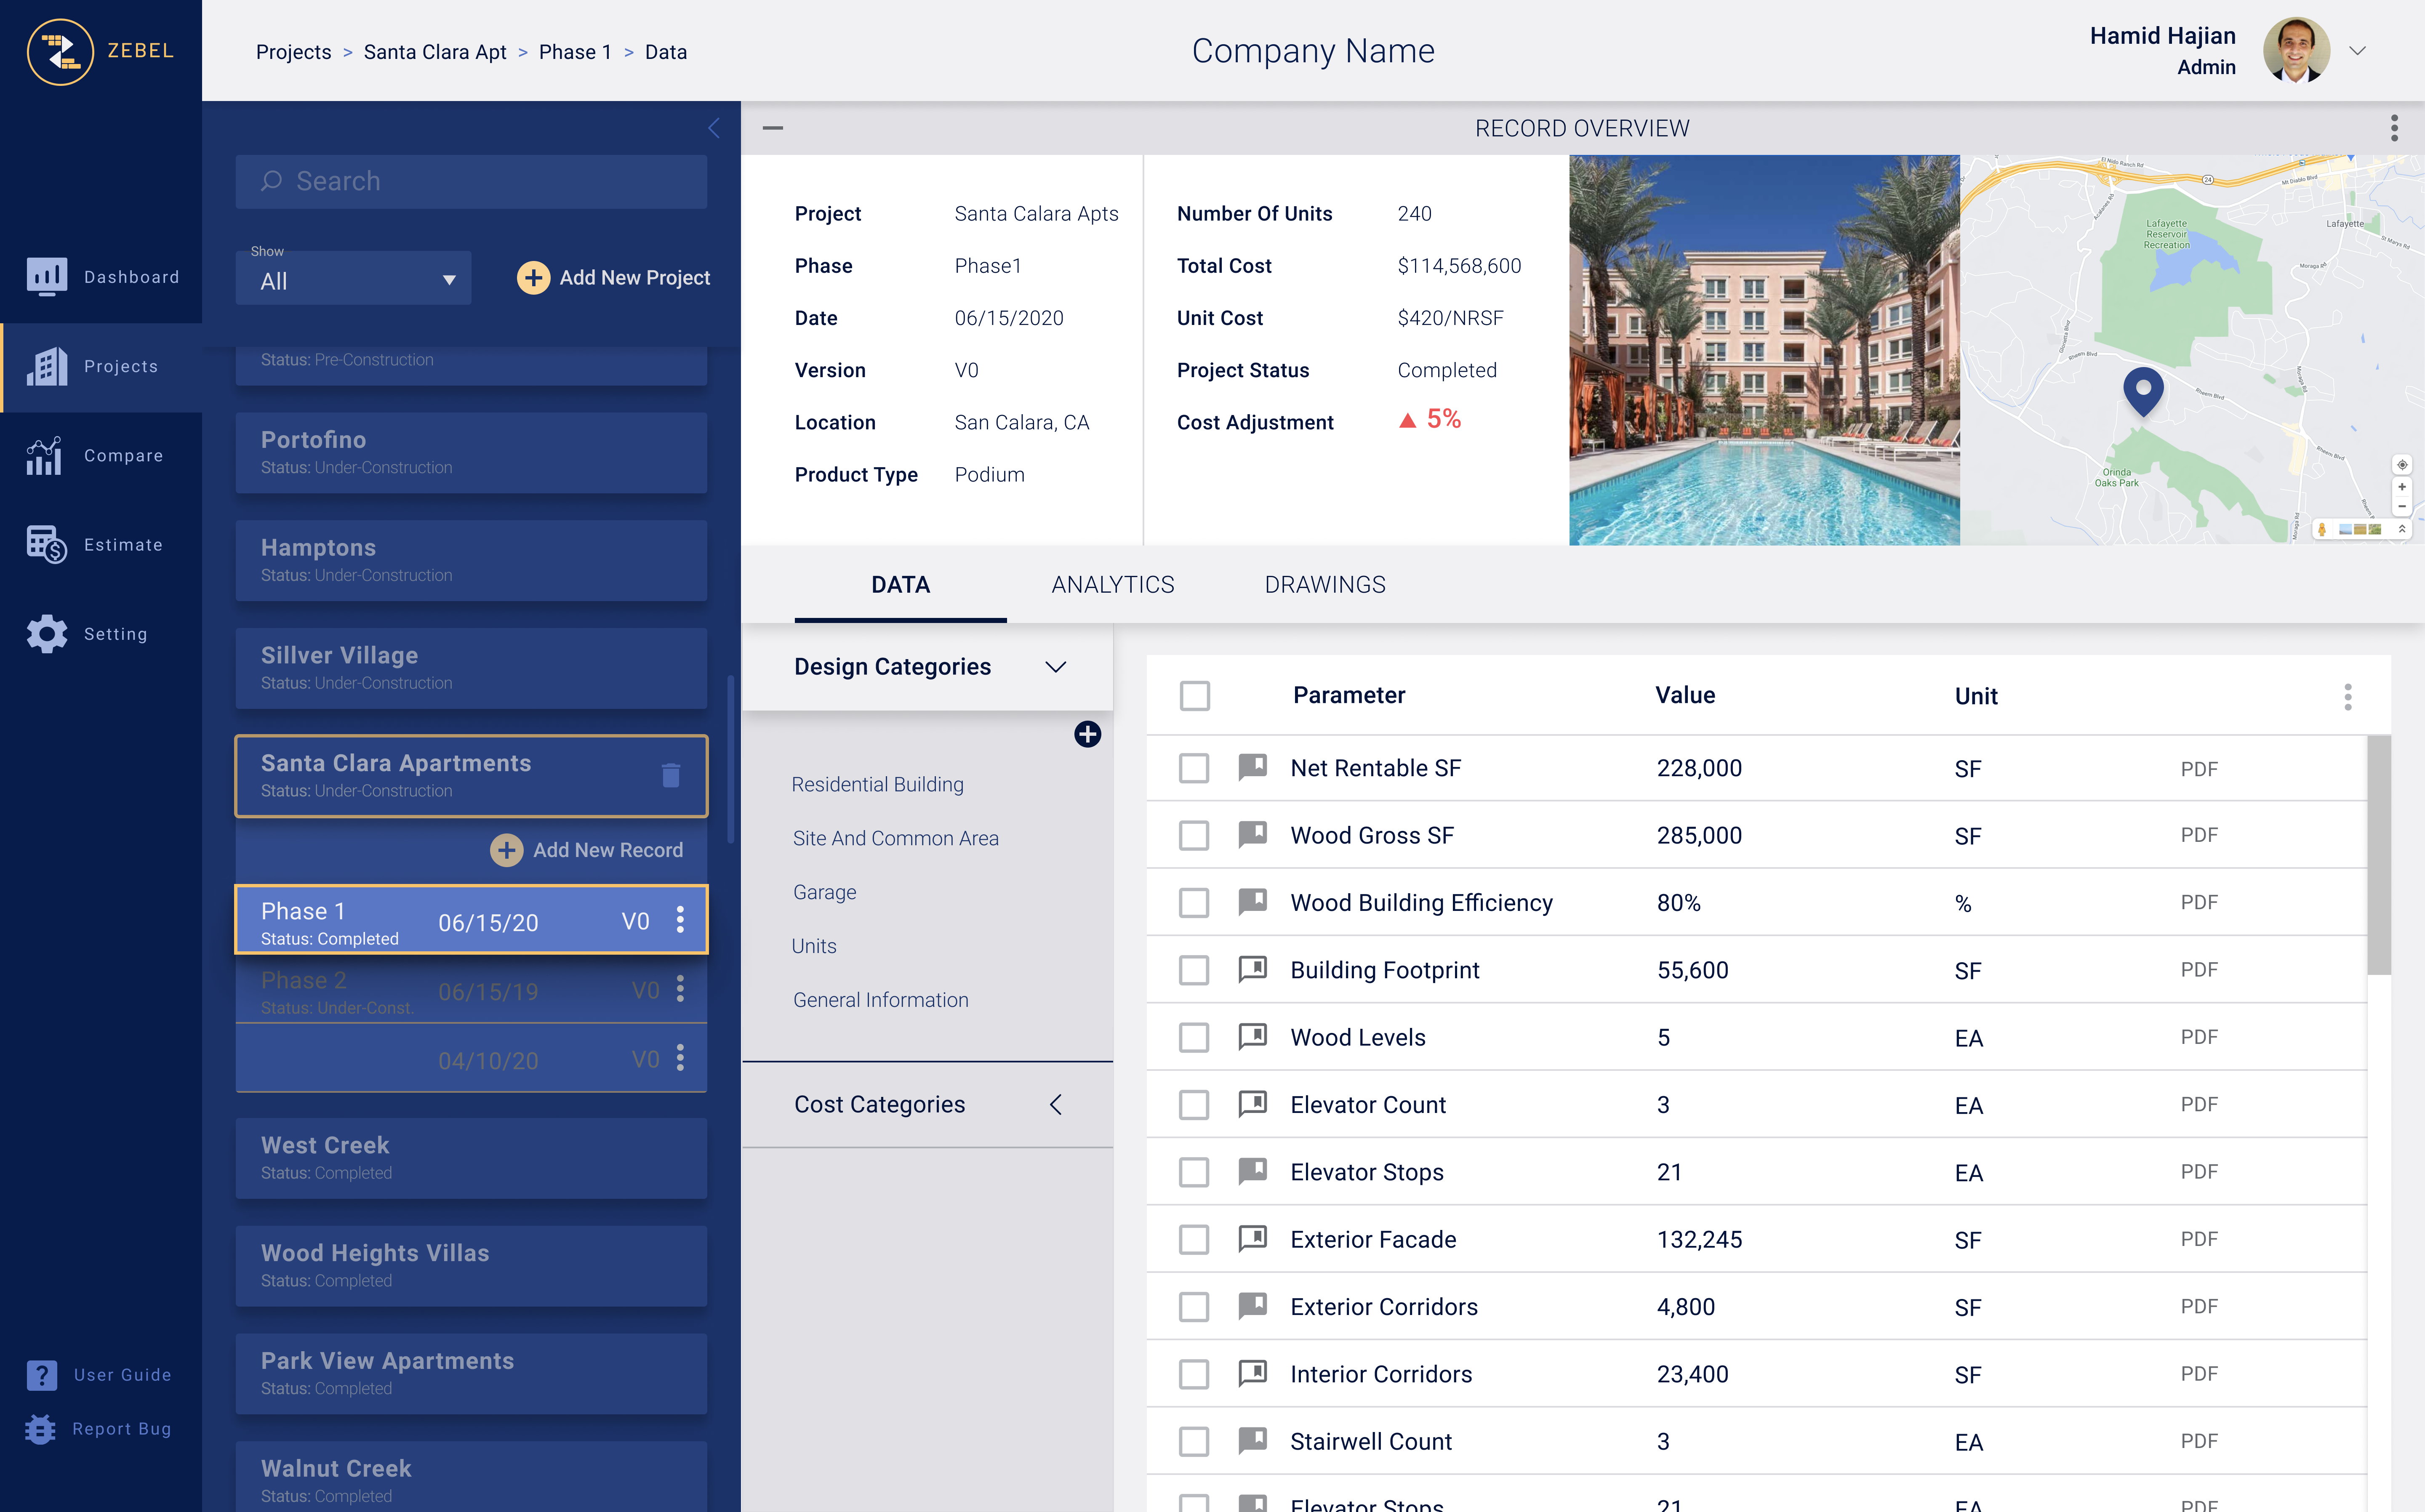Open Phase 2 record three-dot menu
This screenshot has height=1512, width=2425.
pyautogui.click(x=680, y=989)
